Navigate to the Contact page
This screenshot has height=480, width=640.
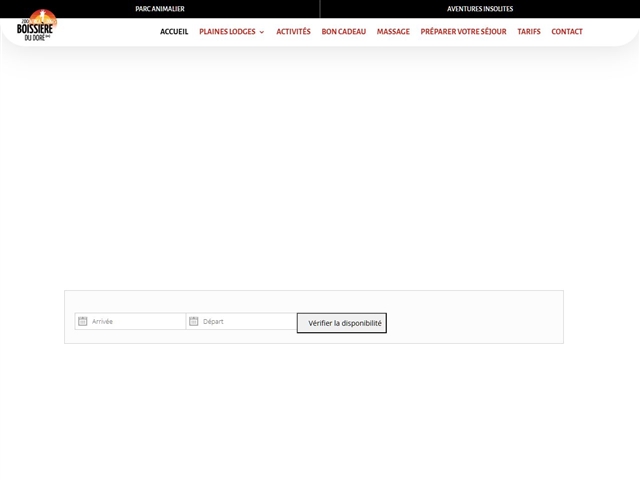567,32
